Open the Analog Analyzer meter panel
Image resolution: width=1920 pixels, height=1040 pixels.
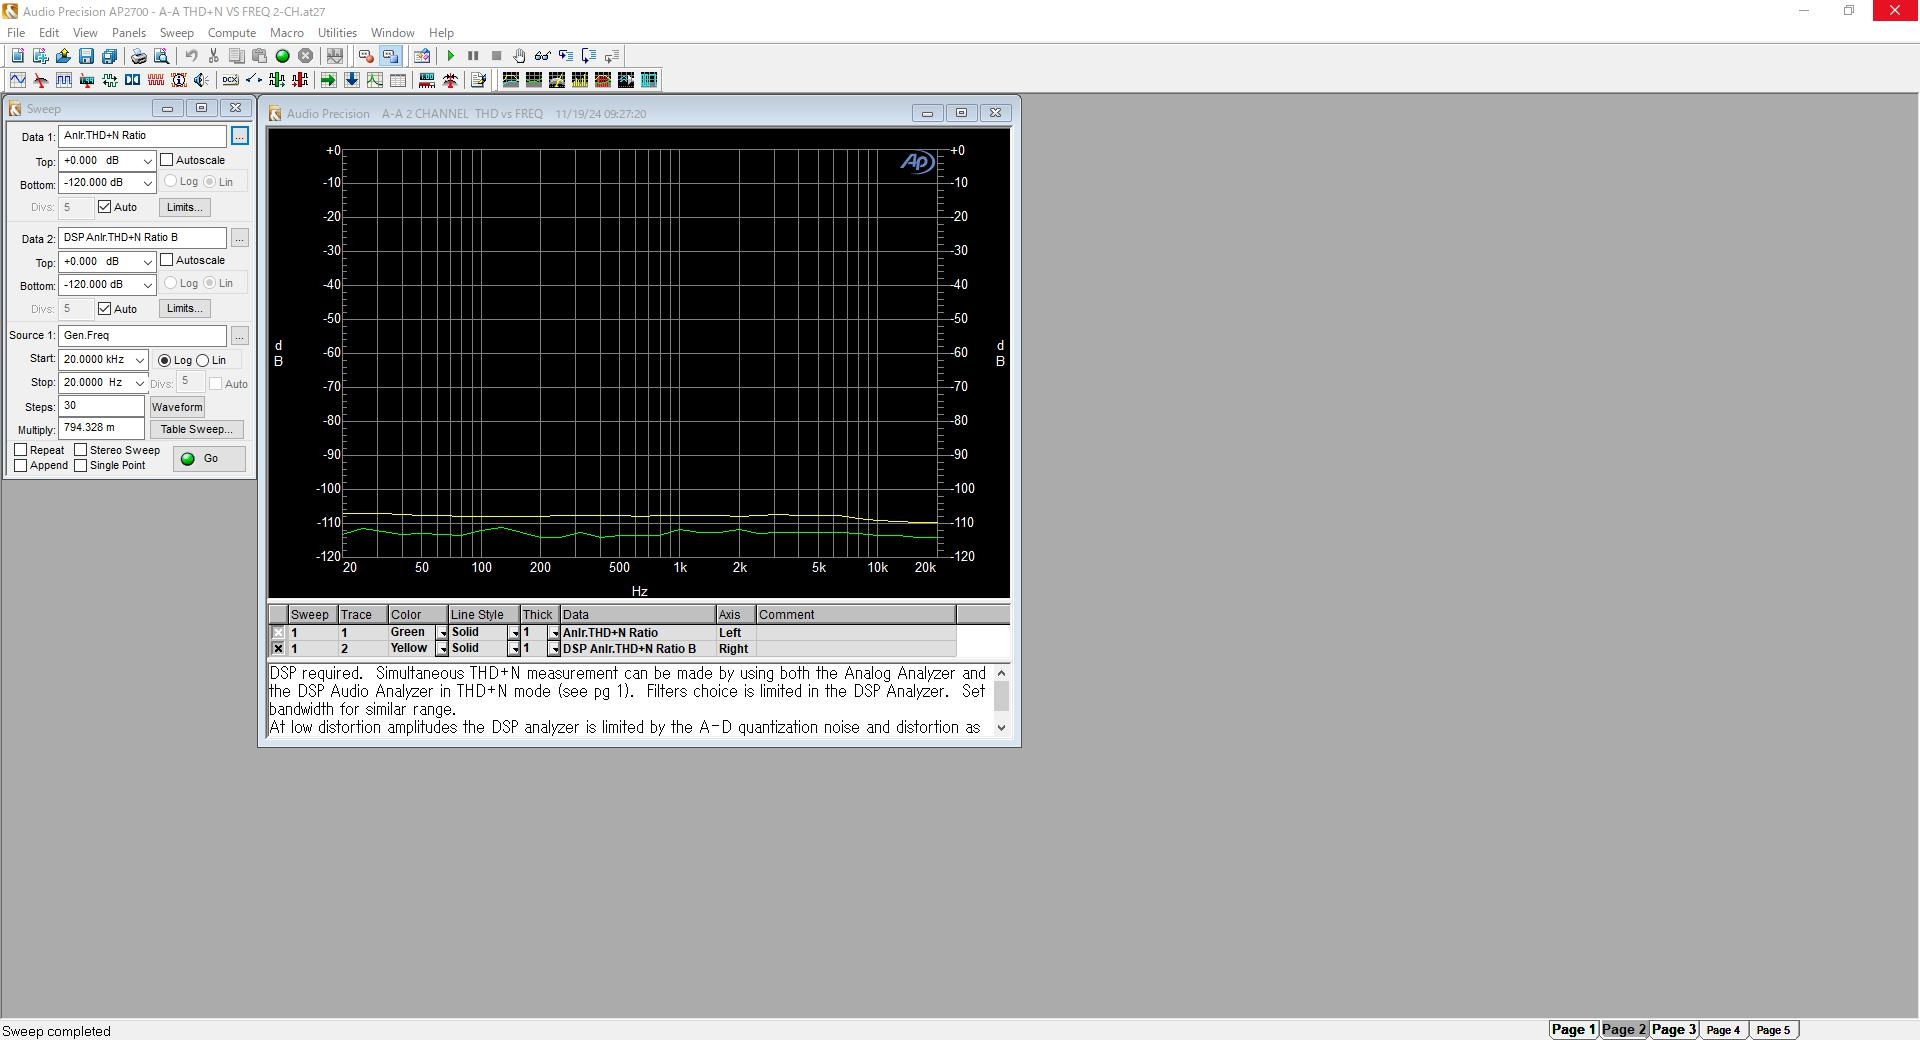point(41,80)
